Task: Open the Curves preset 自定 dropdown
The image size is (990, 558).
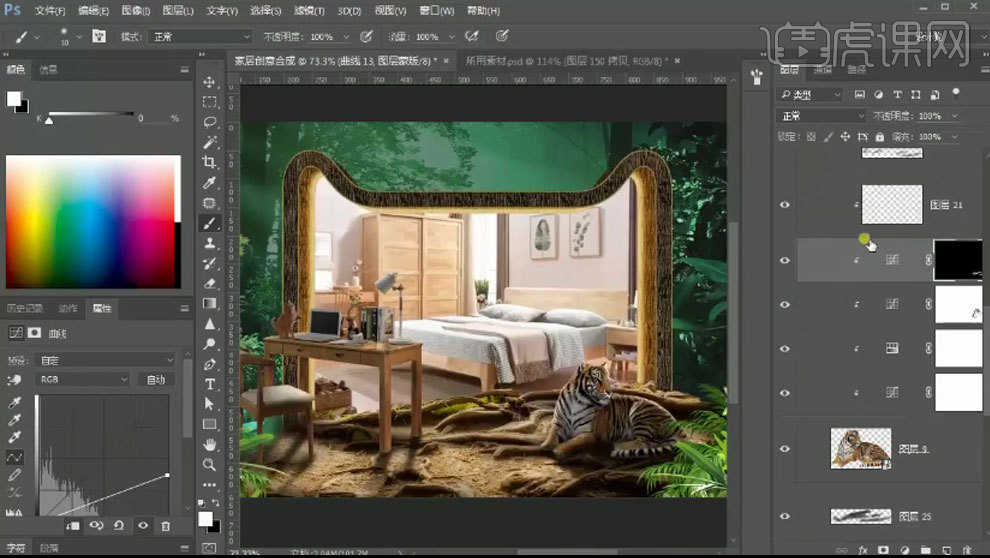Action: (105, 360)
